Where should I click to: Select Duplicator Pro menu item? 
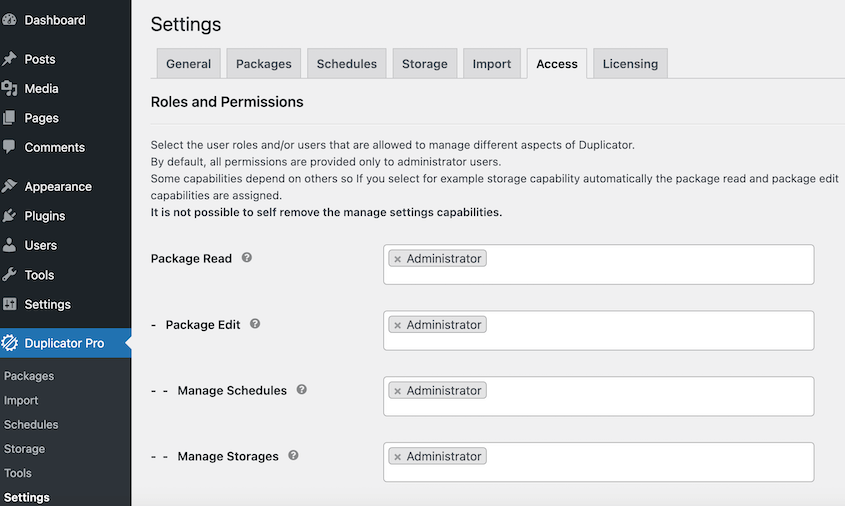[65, 343]
